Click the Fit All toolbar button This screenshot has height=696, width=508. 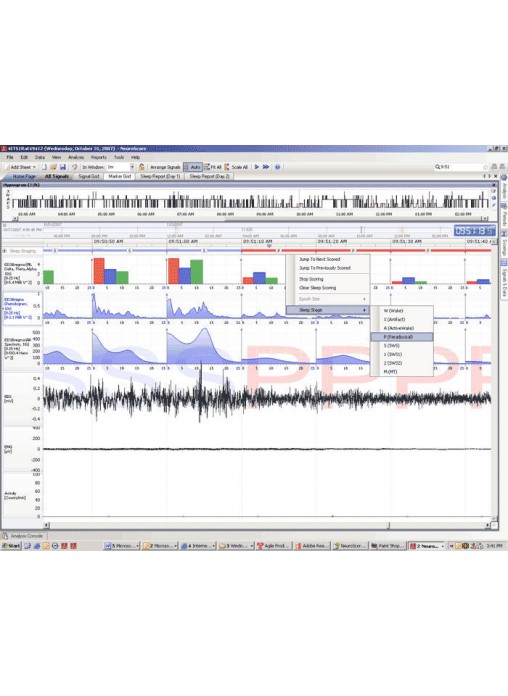pos(213,167)
